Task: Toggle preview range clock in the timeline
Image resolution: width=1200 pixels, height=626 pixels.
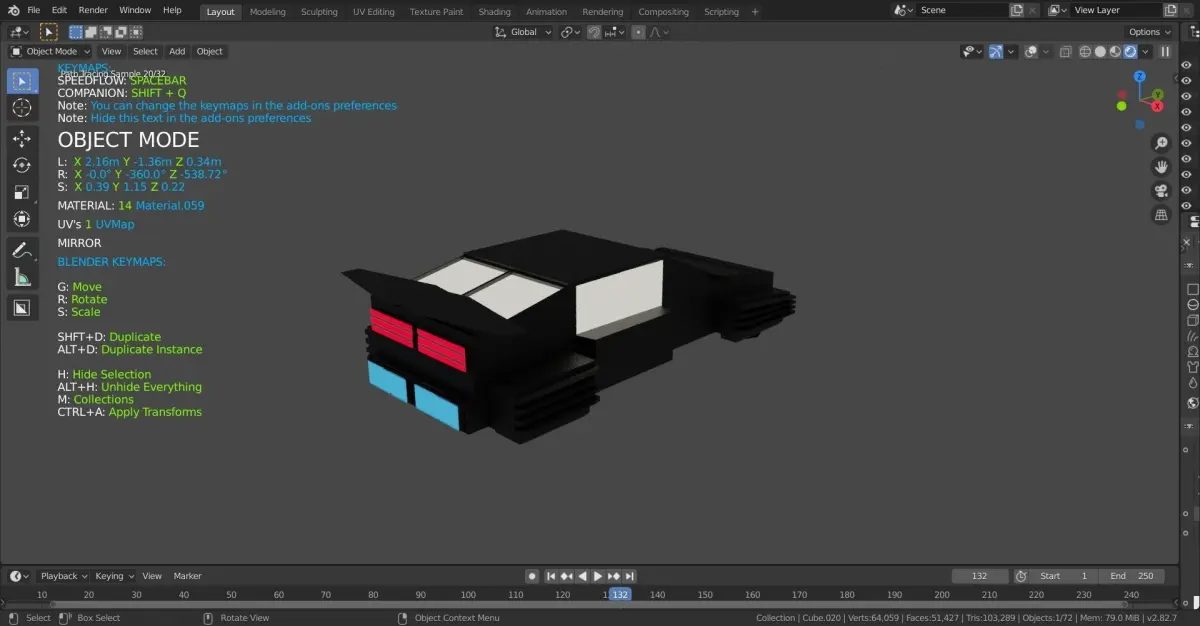Action: 1021,576
